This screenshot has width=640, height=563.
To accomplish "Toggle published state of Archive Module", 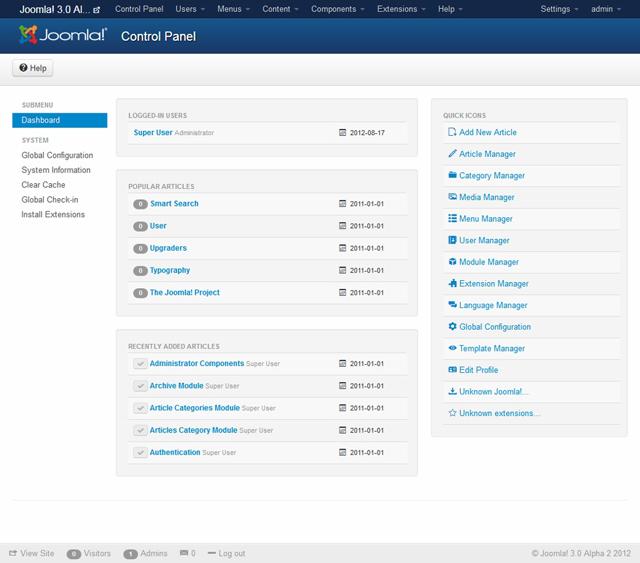I will (140, 386).
